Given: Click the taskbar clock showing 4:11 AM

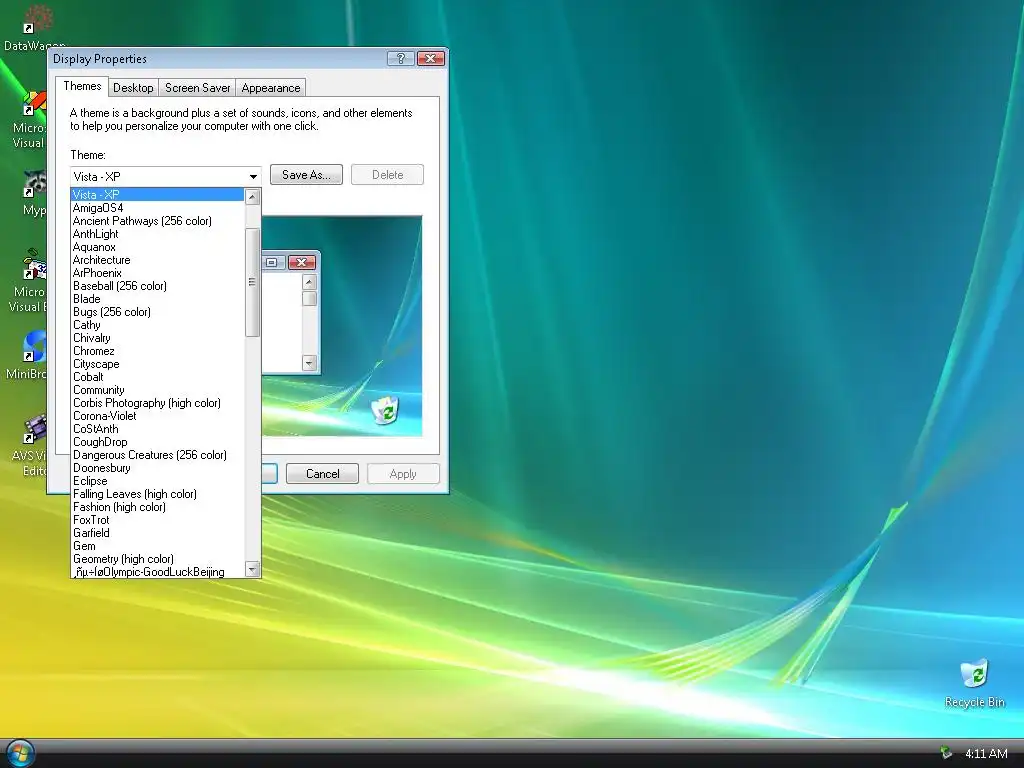Looking at the screenshot, I should point(986,754).
